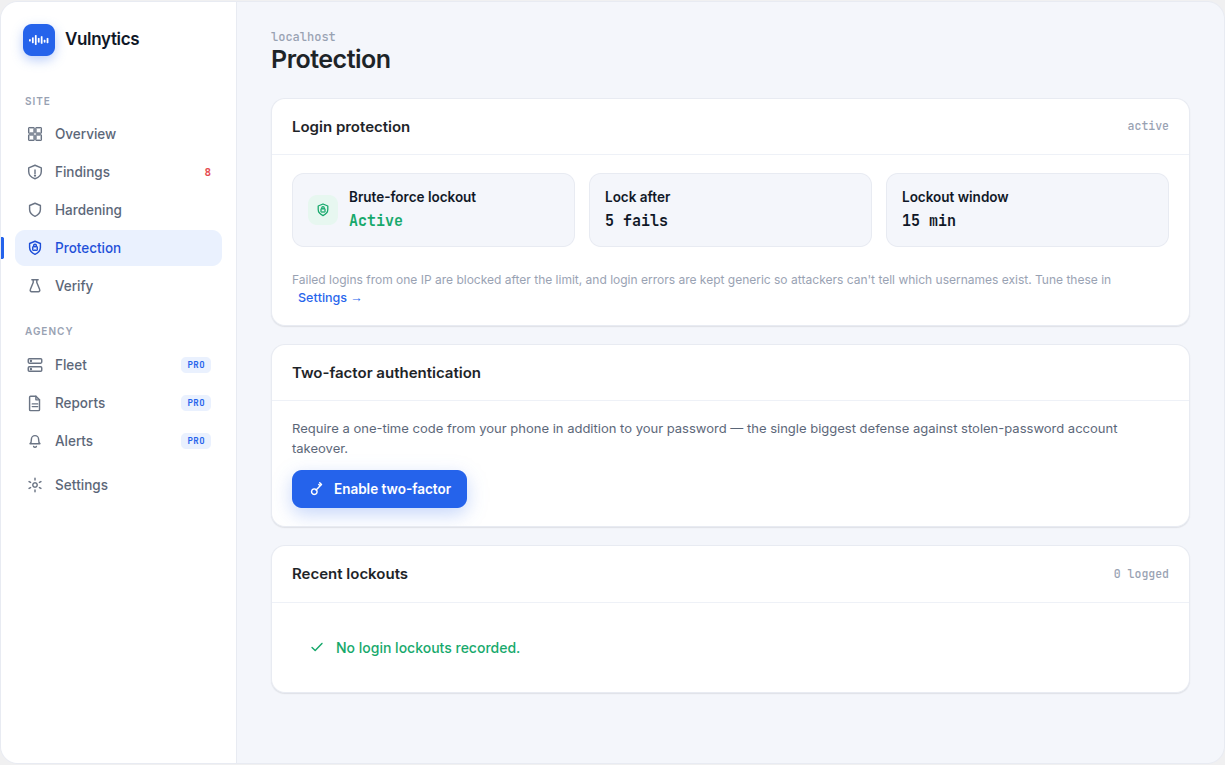The width and height of the screenshot is (1225, 765).
Task: Click the Login protection heading
Action: click(x=351, y=127)
